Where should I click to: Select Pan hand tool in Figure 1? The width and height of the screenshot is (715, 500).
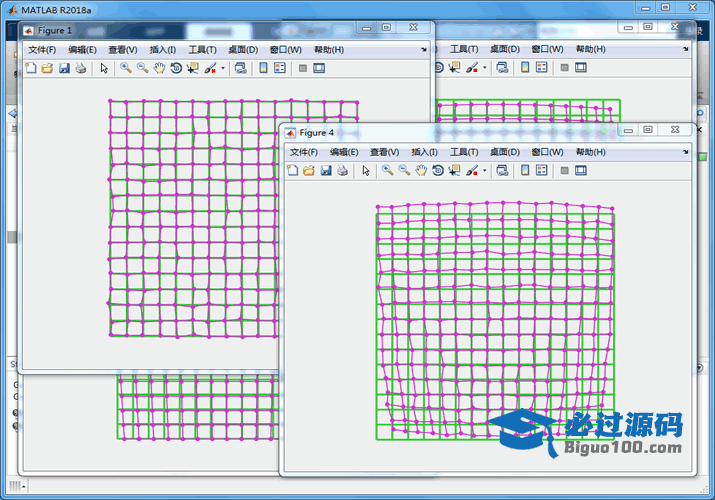tap(159, 68)
